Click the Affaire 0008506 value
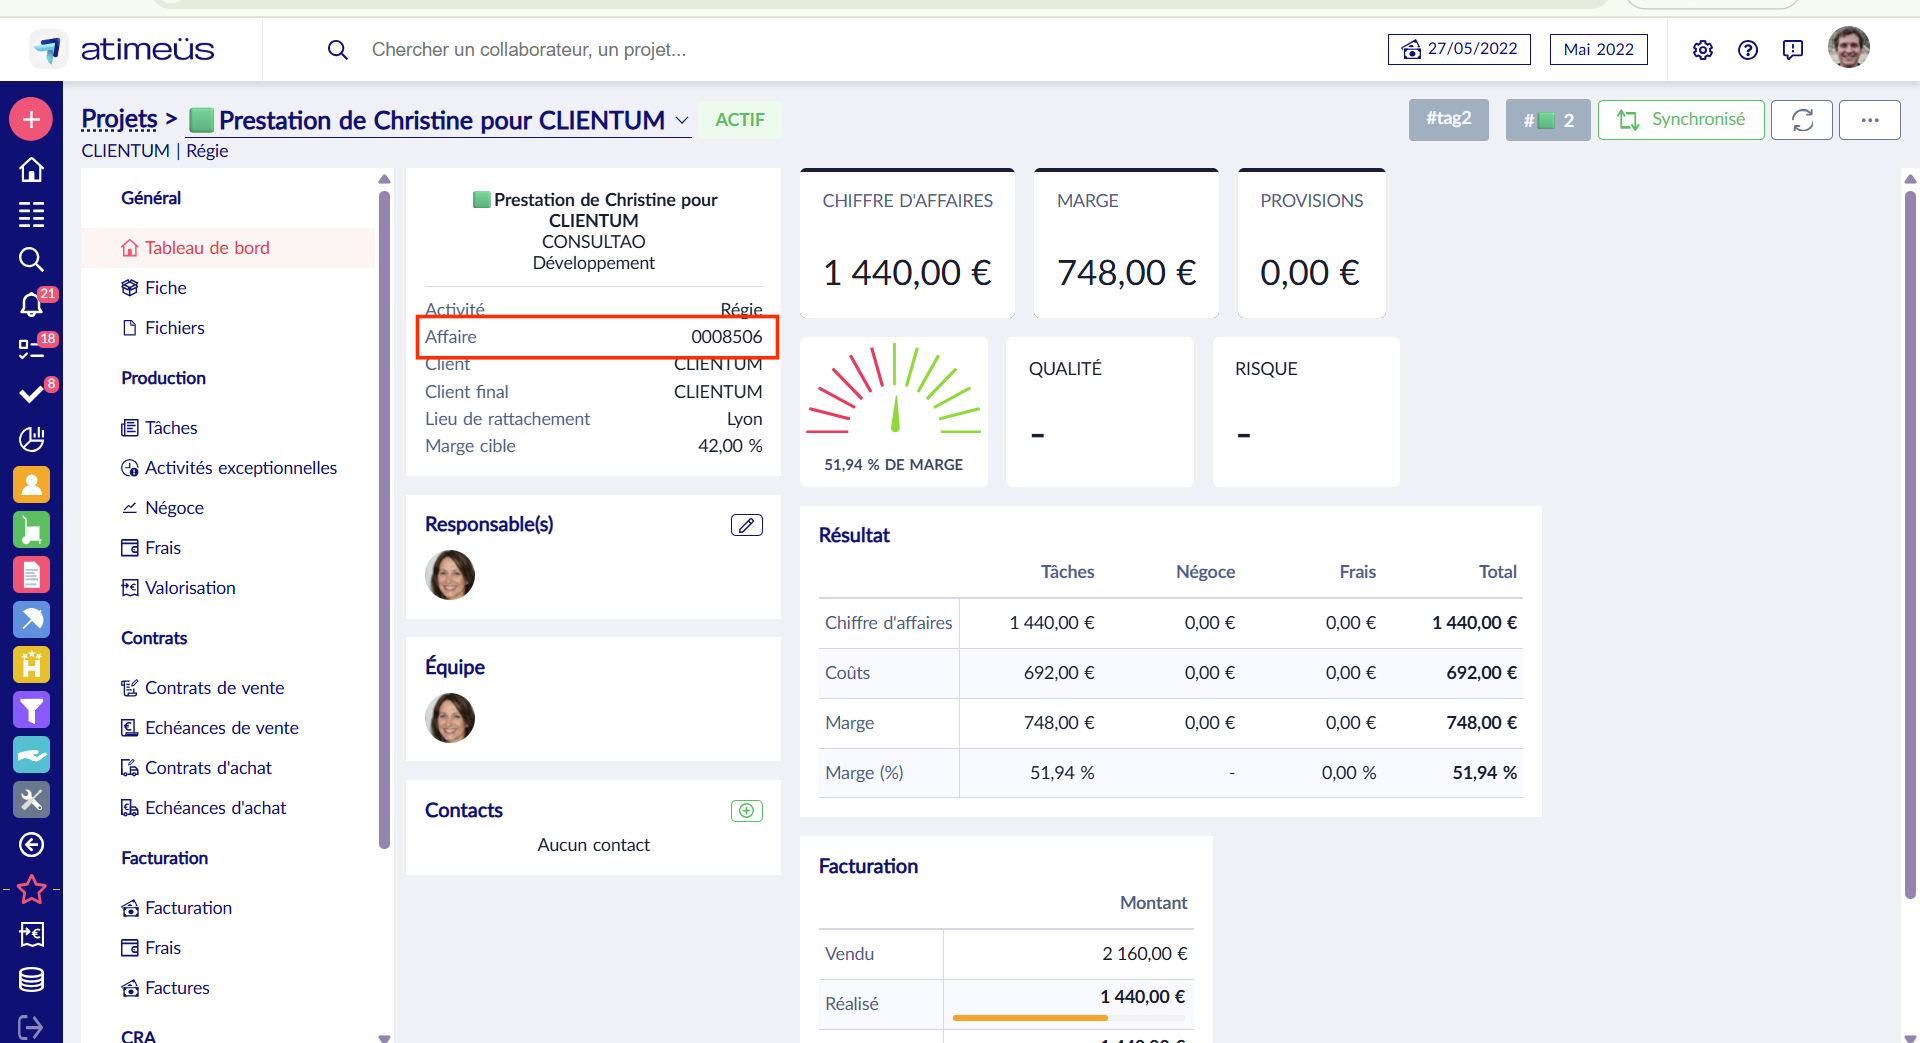 click(x=726, y=337)
